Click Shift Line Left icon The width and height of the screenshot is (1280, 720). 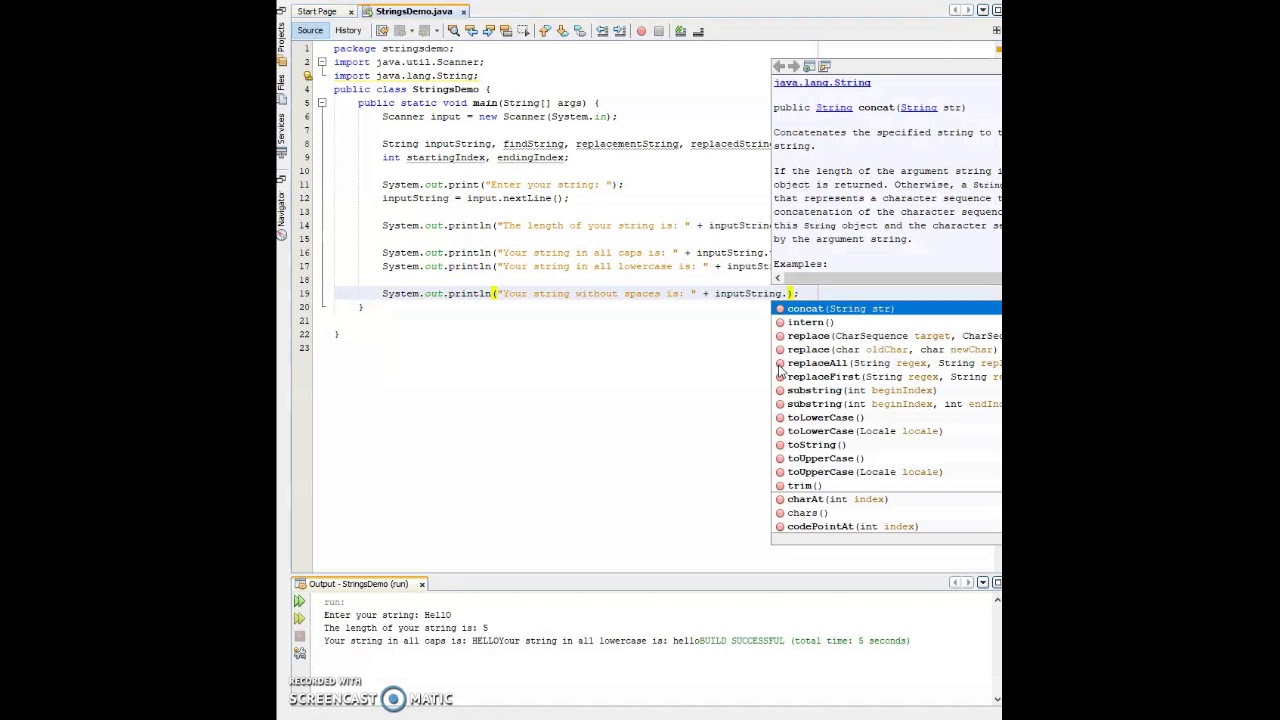point(602,31)
